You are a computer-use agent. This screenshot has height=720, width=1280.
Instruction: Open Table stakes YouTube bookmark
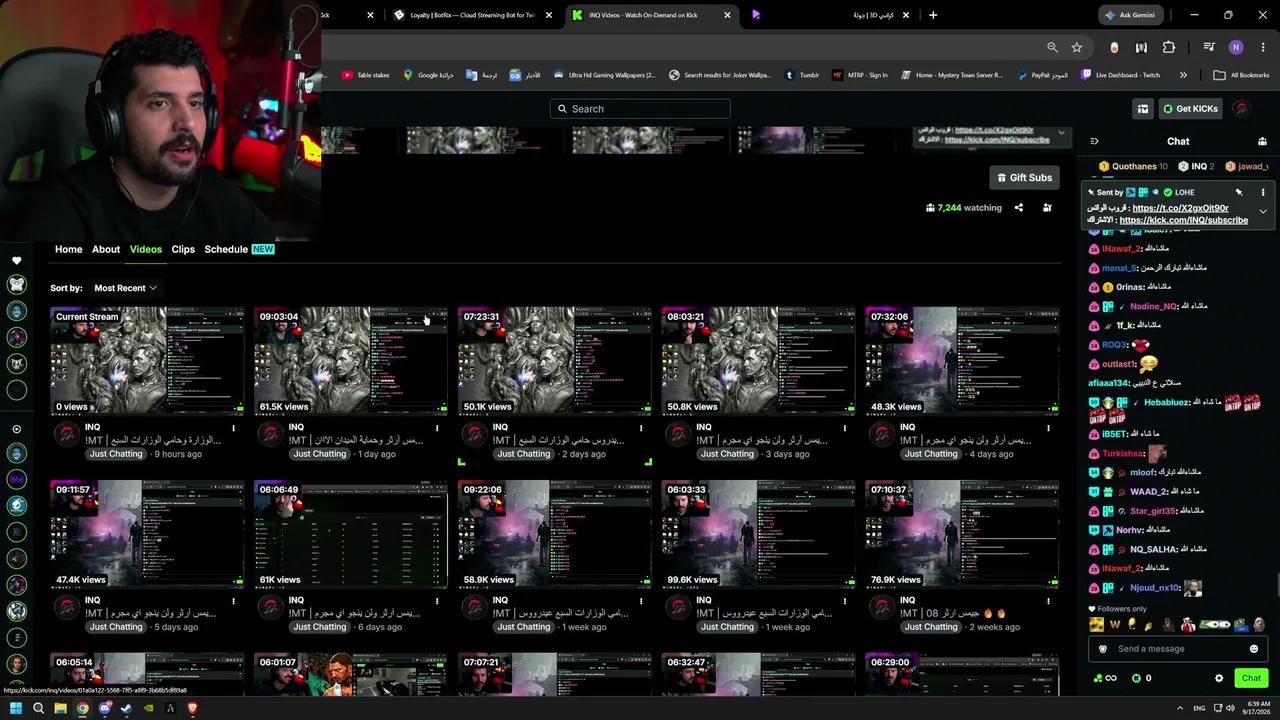[x=366, y=75]
